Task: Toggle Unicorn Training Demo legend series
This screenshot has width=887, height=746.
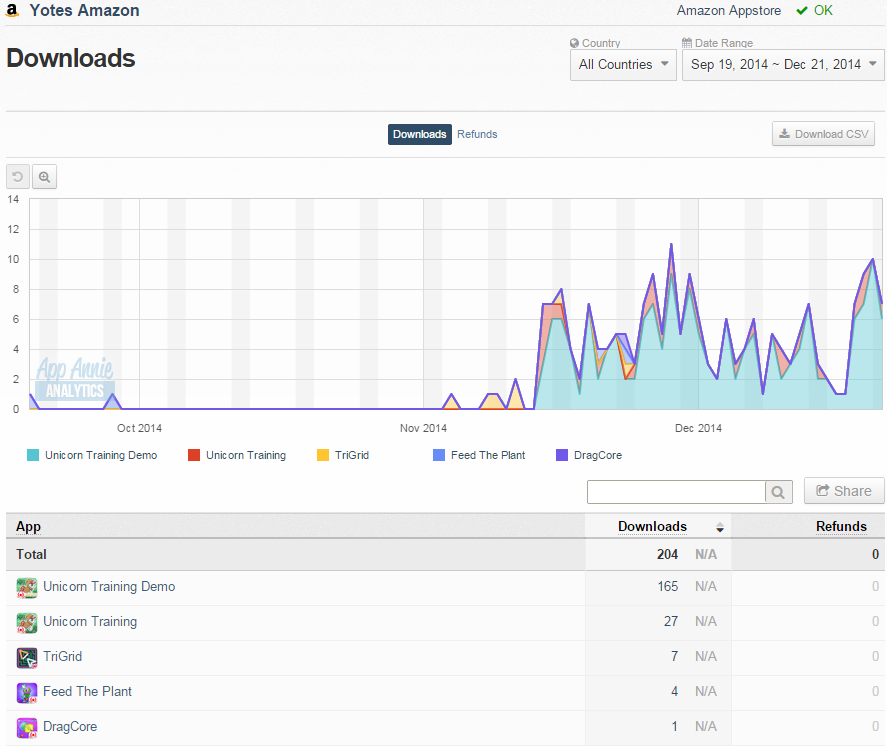Action: pos(92,455)
